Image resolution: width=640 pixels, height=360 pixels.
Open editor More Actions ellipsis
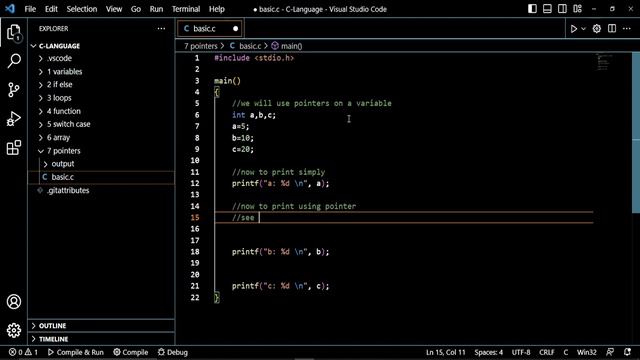627,29
